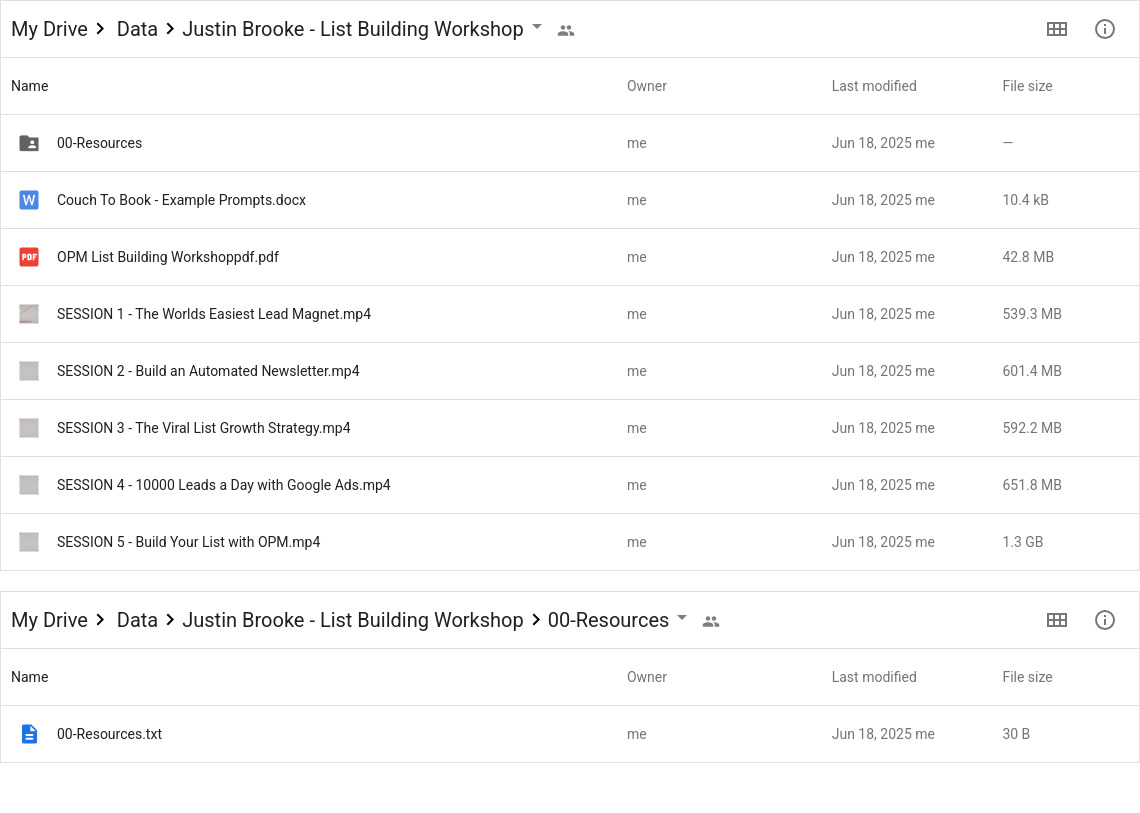The width and height of the screenshot is (1140, 813).
Task: Click the 539.3 MB file size cell
Action: [x=1032, y=314]
